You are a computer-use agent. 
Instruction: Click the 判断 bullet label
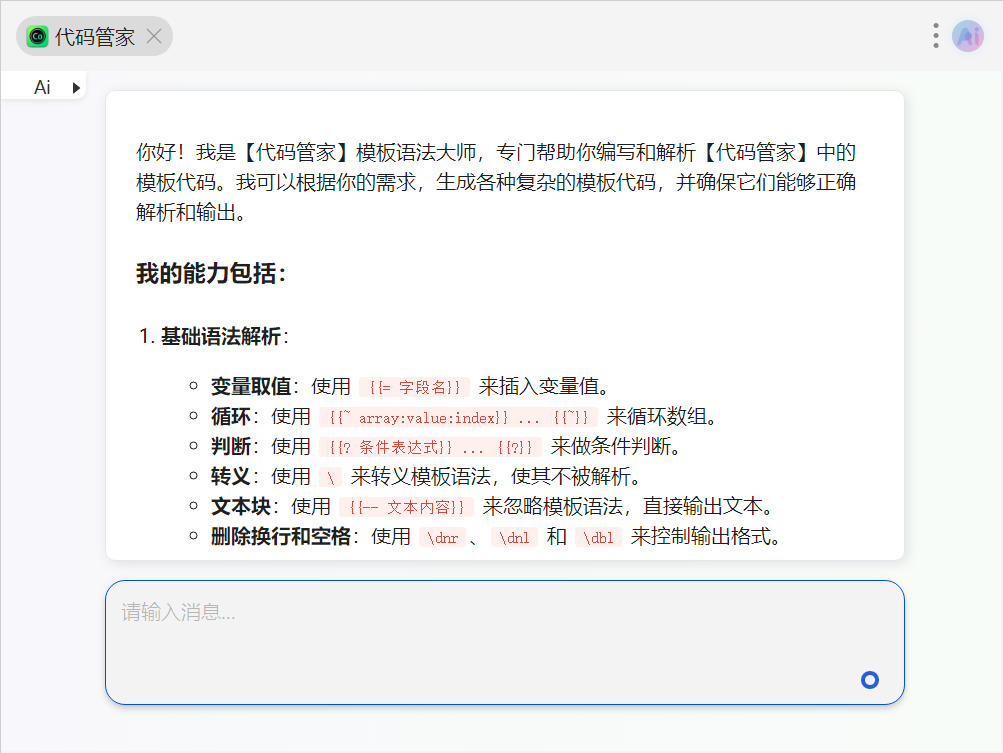pyautogui.click(x=231, y=447)
